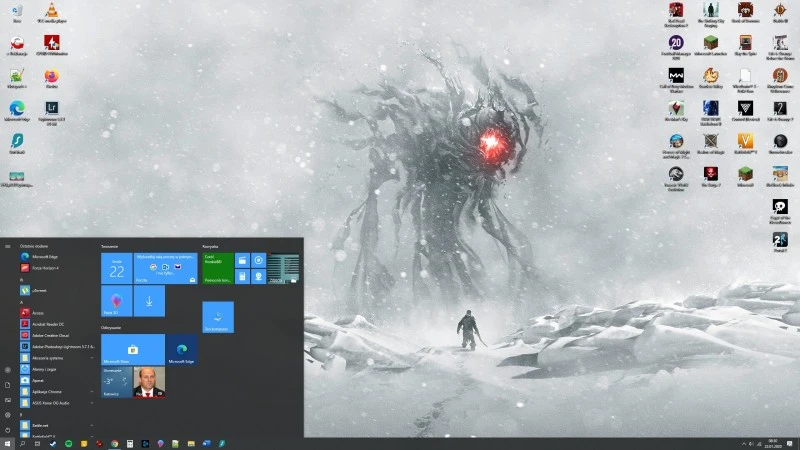The width and height of the screenshot is (800, 450).
Task: Launch the Firefox desktop shortcut
Action: point(52,78)
